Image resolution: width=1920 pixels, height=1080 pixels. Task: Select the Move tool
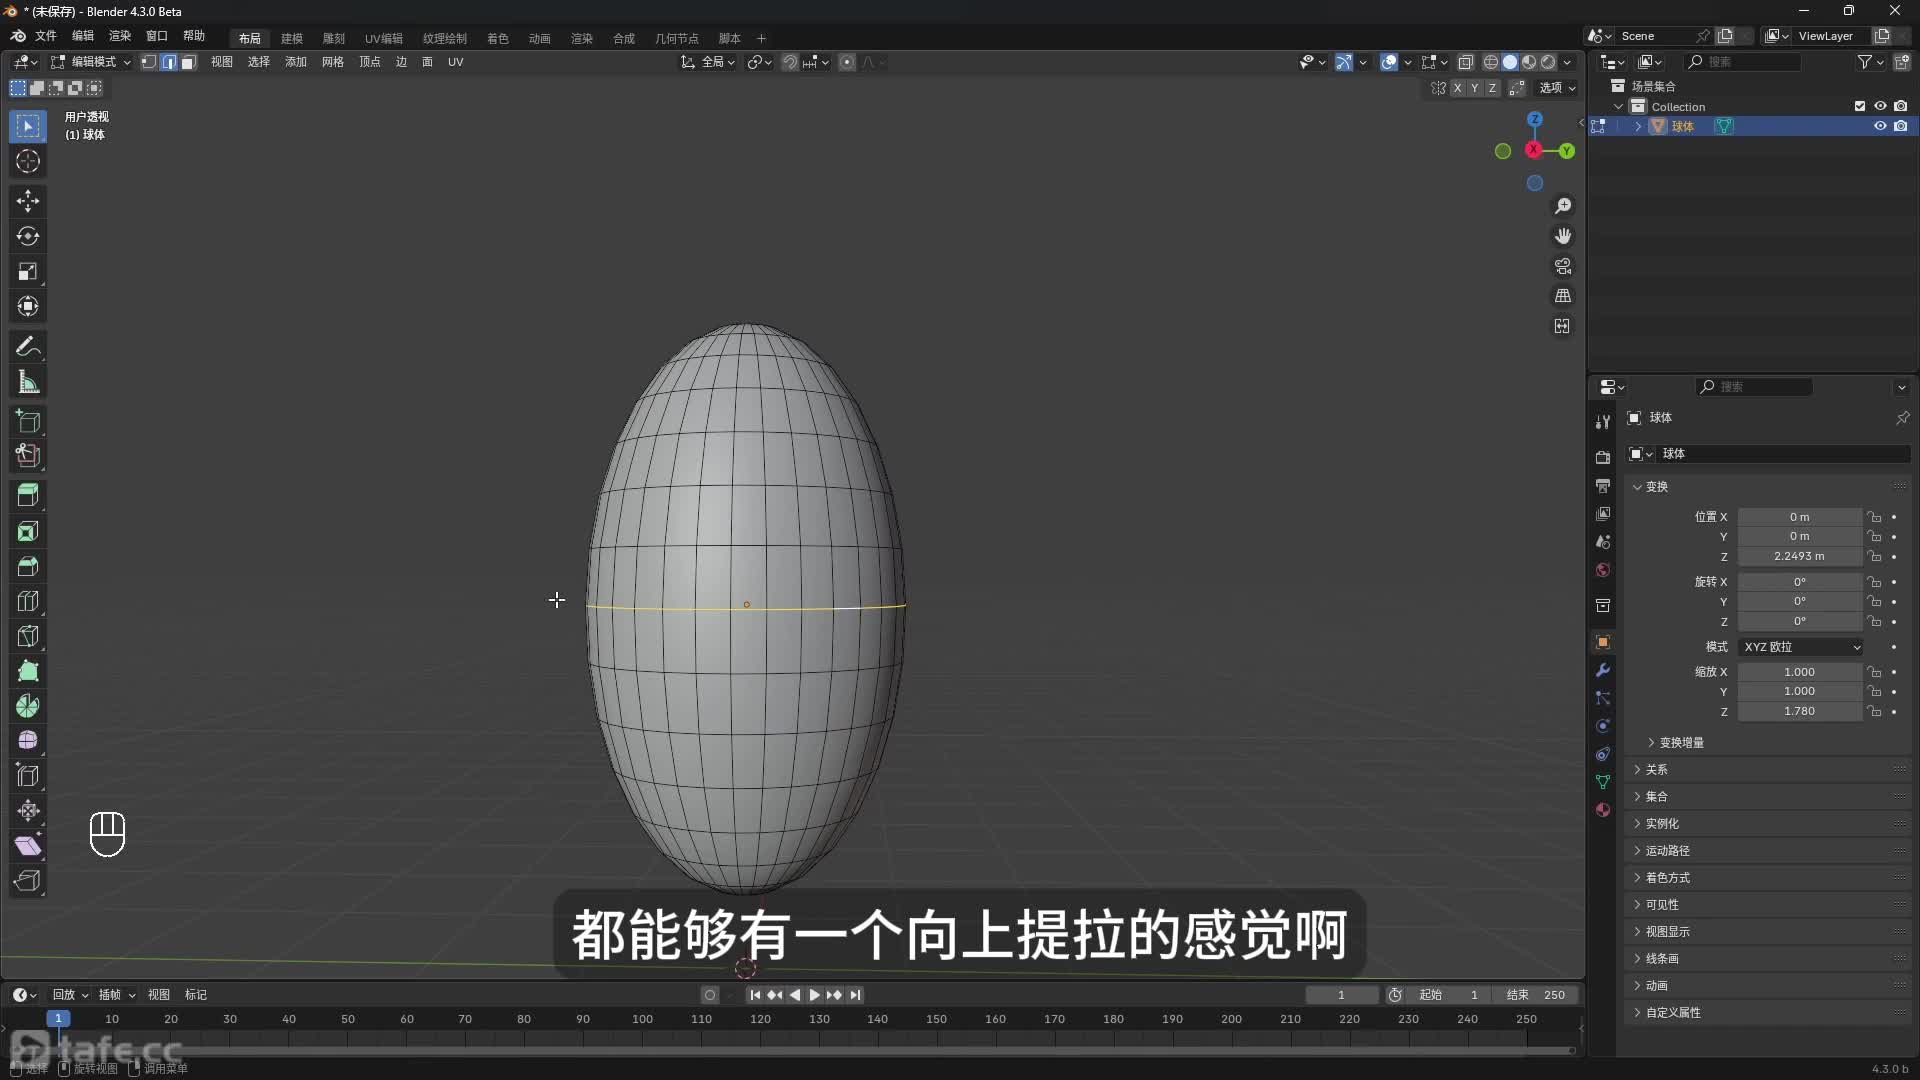[x=27, y=200]
